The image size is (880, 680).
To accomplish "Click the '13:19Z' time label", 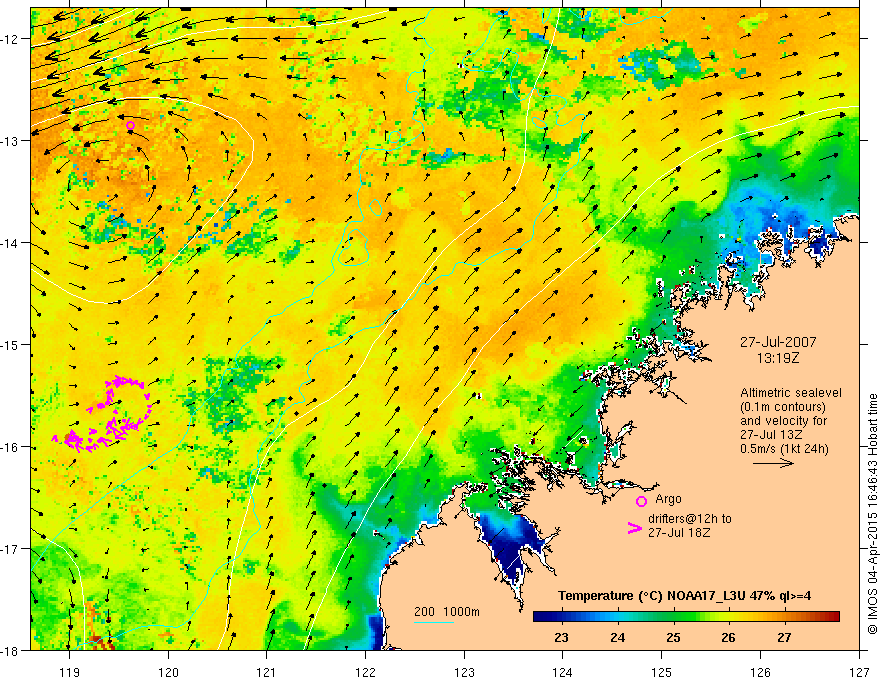I will coord(777,358).
